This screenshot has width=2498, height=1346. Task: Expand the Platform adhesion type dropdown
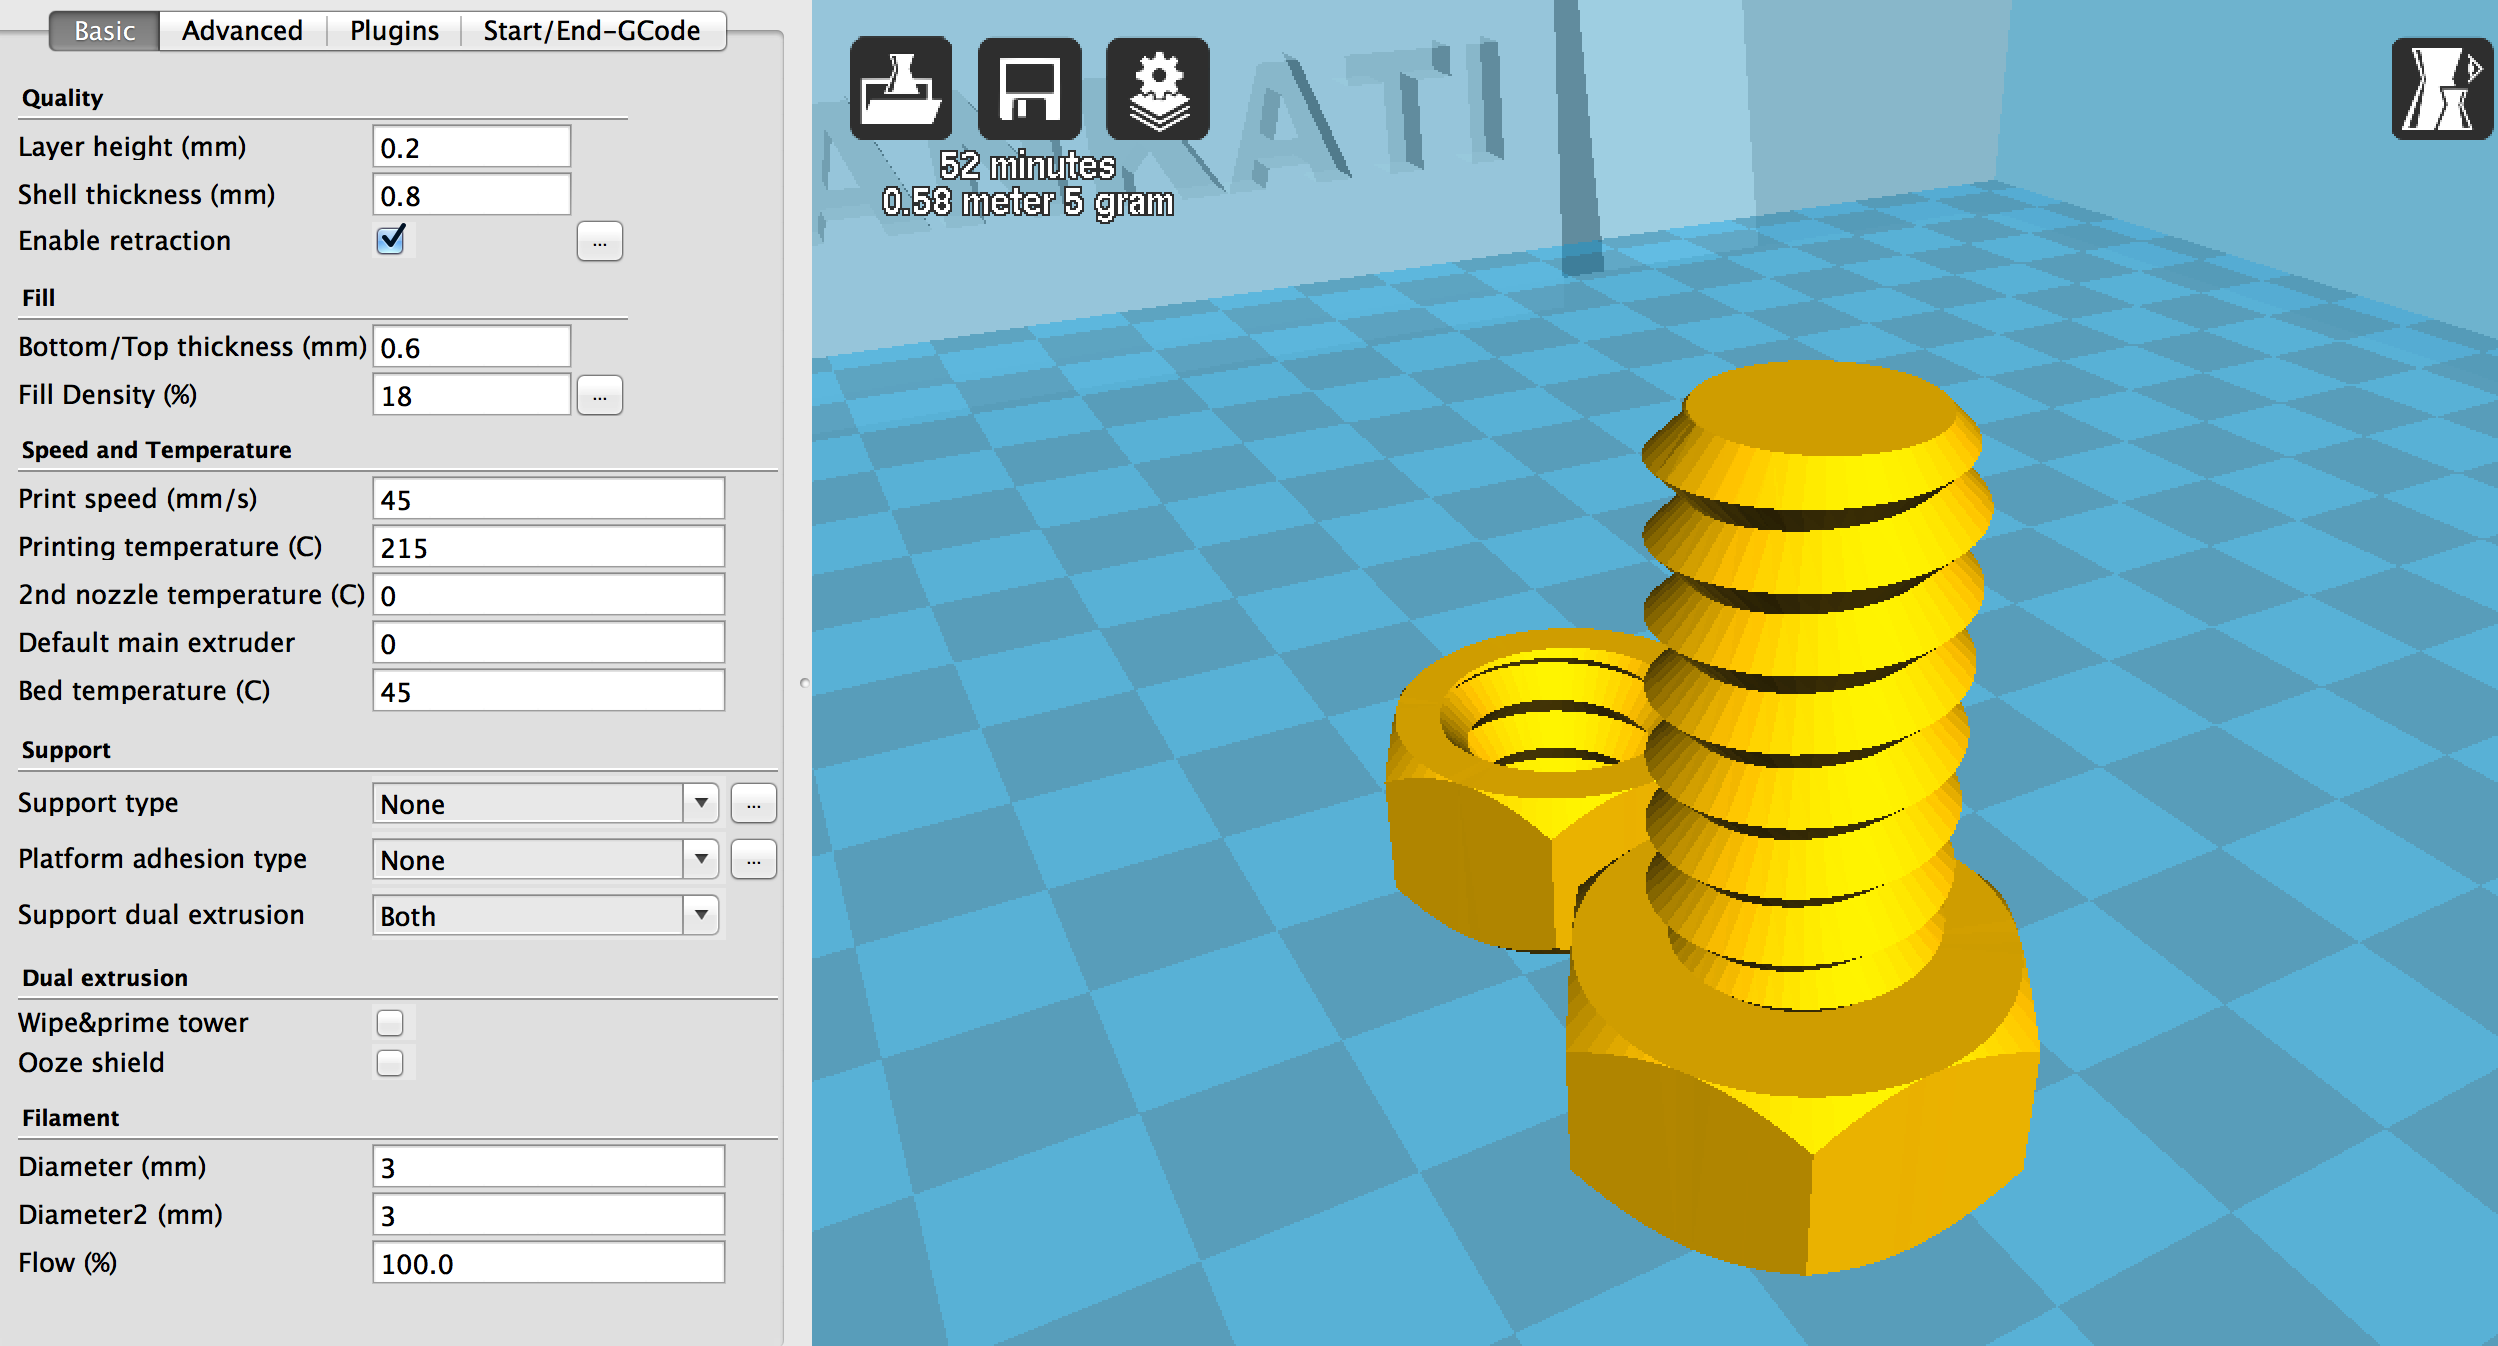[x=545, y=859]
